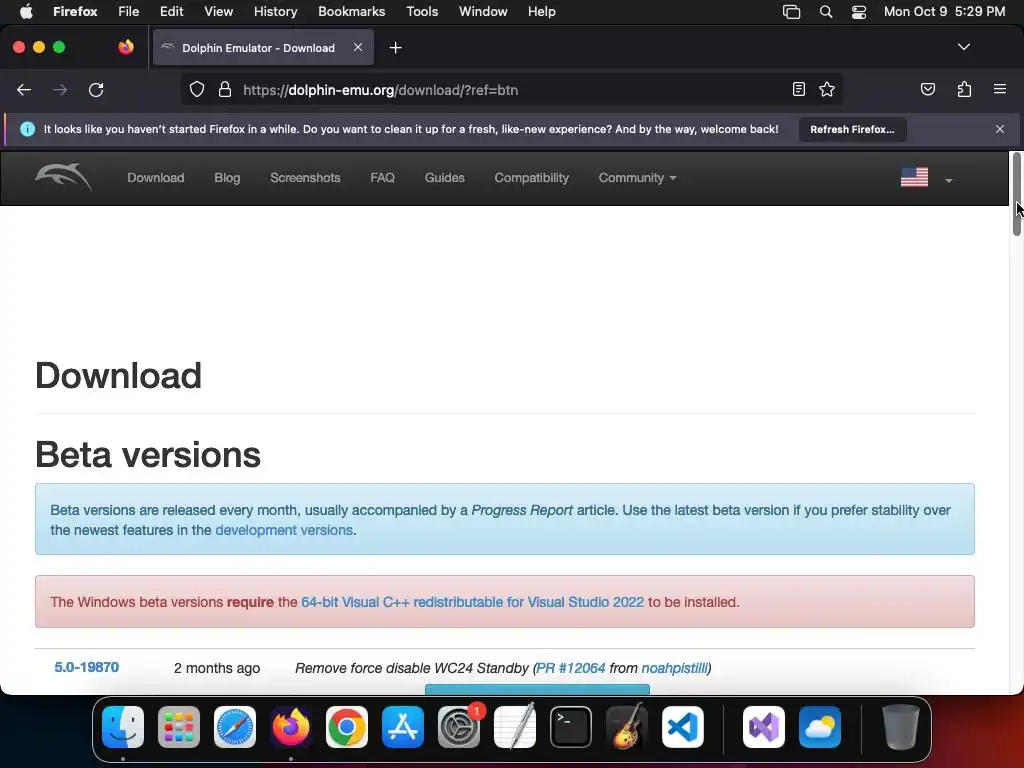Open Trash from the dock

click(901, 727)
